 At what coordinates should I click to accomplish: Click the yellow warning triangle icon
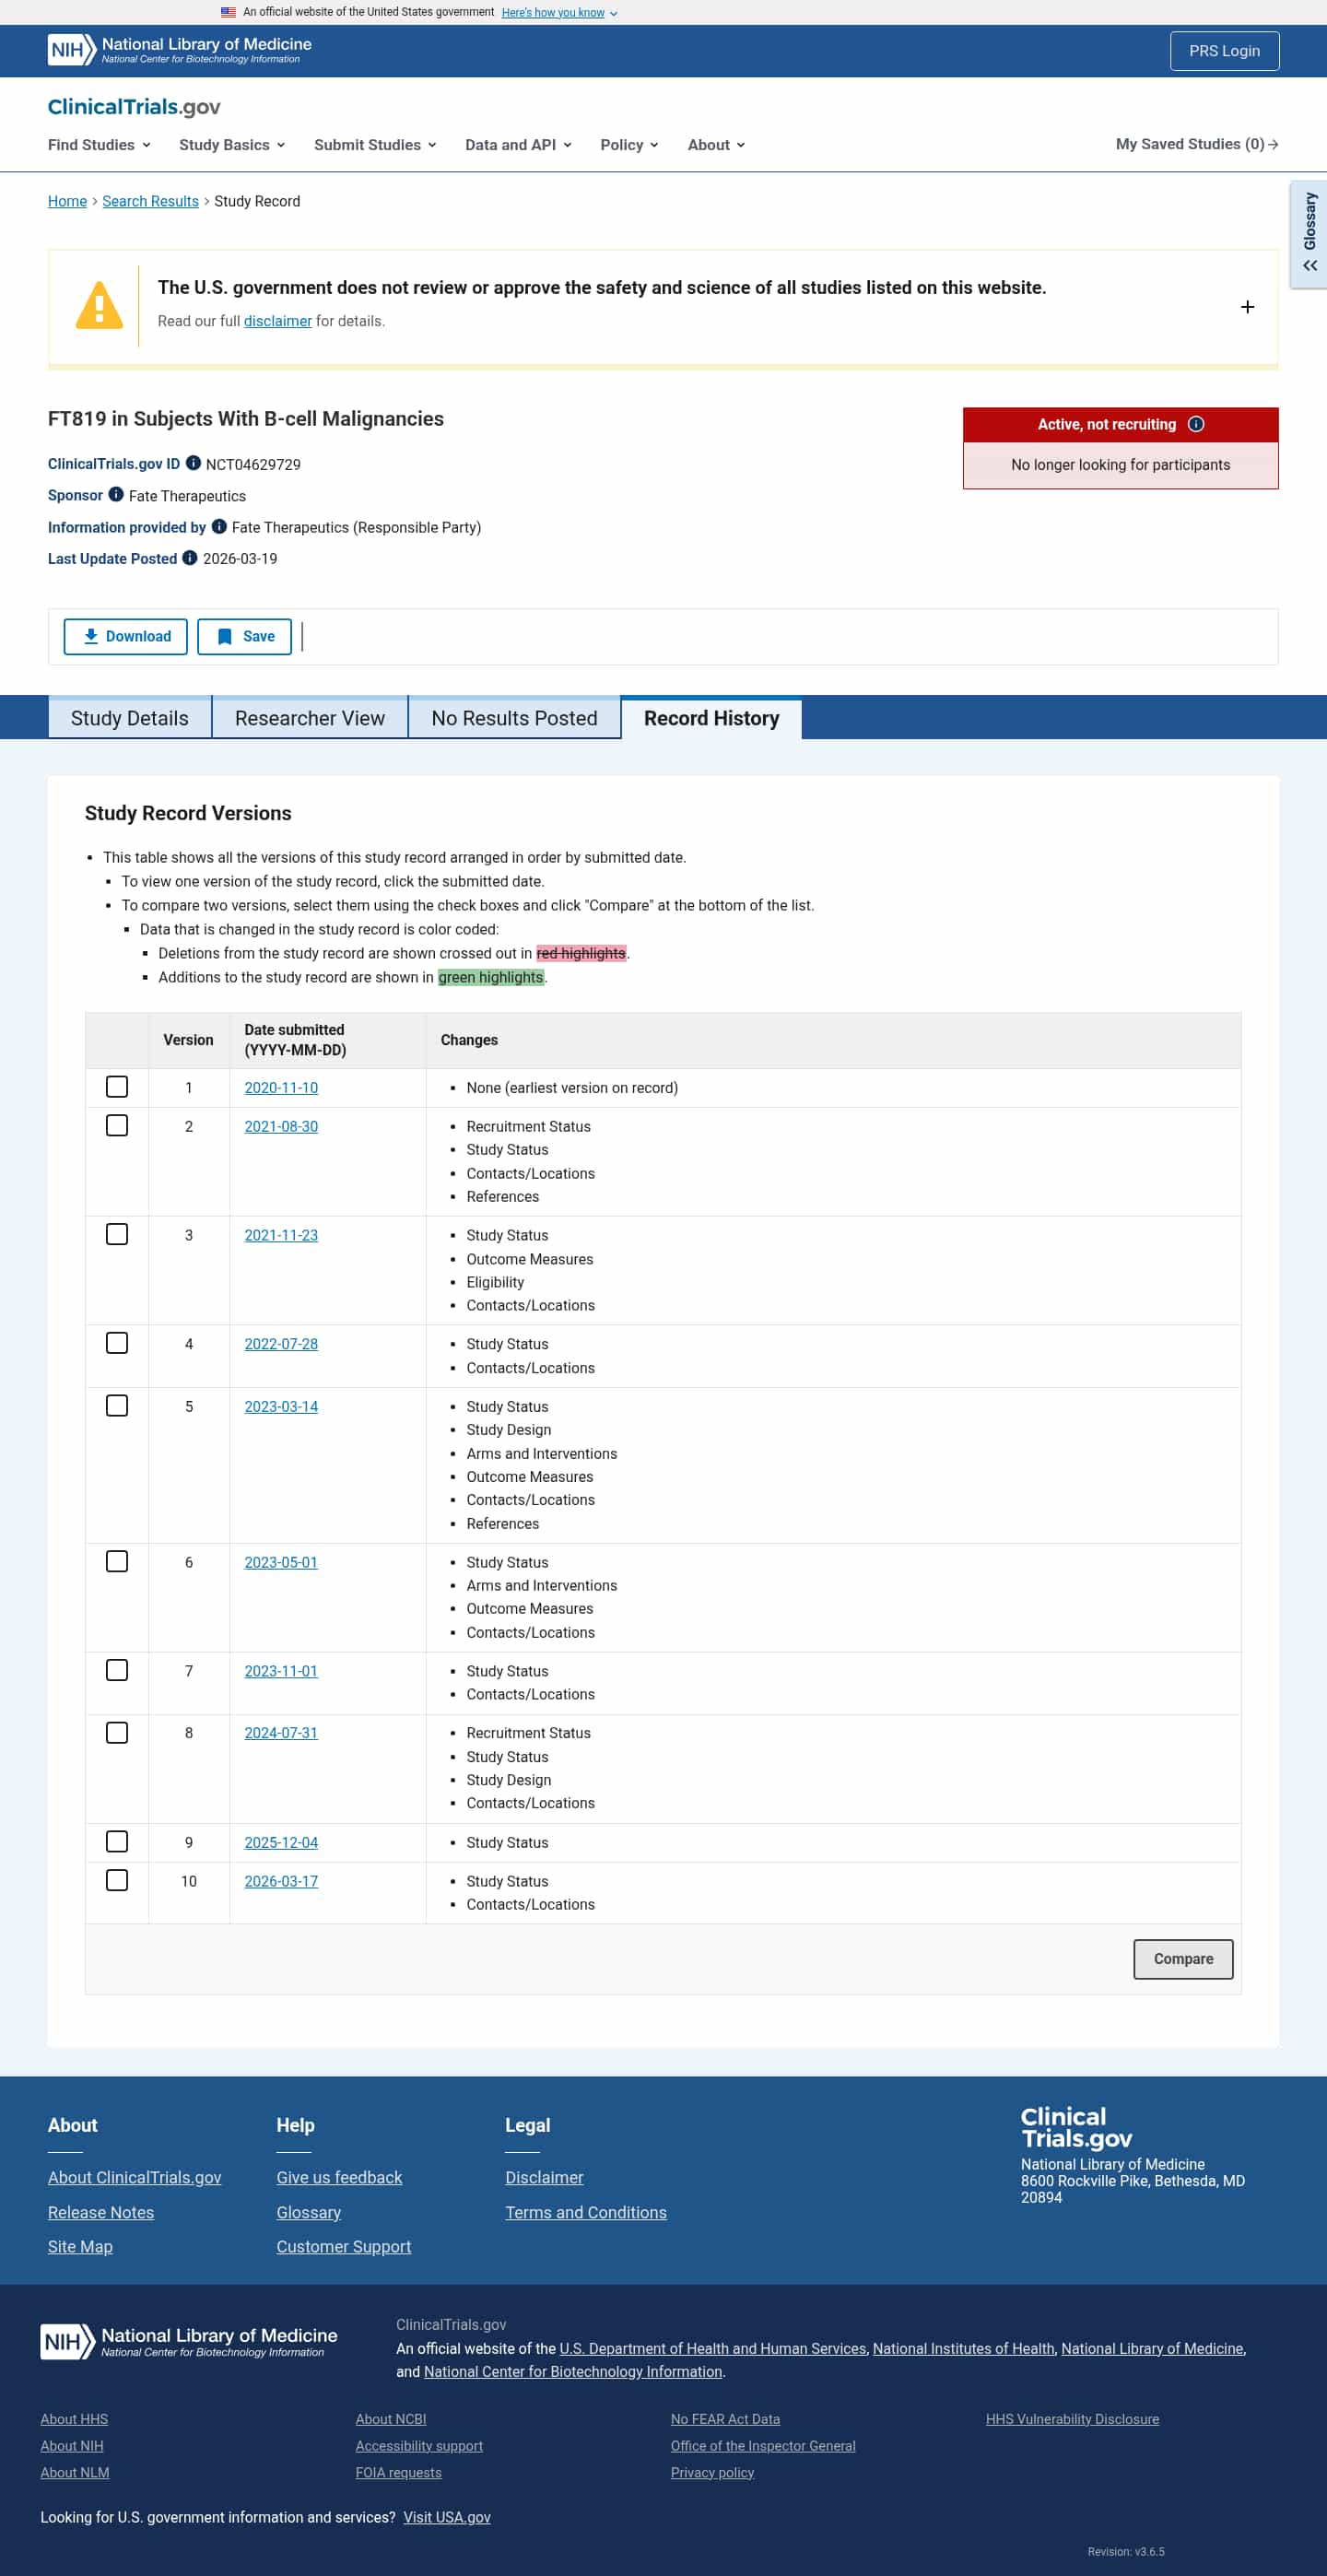(99, 306)
